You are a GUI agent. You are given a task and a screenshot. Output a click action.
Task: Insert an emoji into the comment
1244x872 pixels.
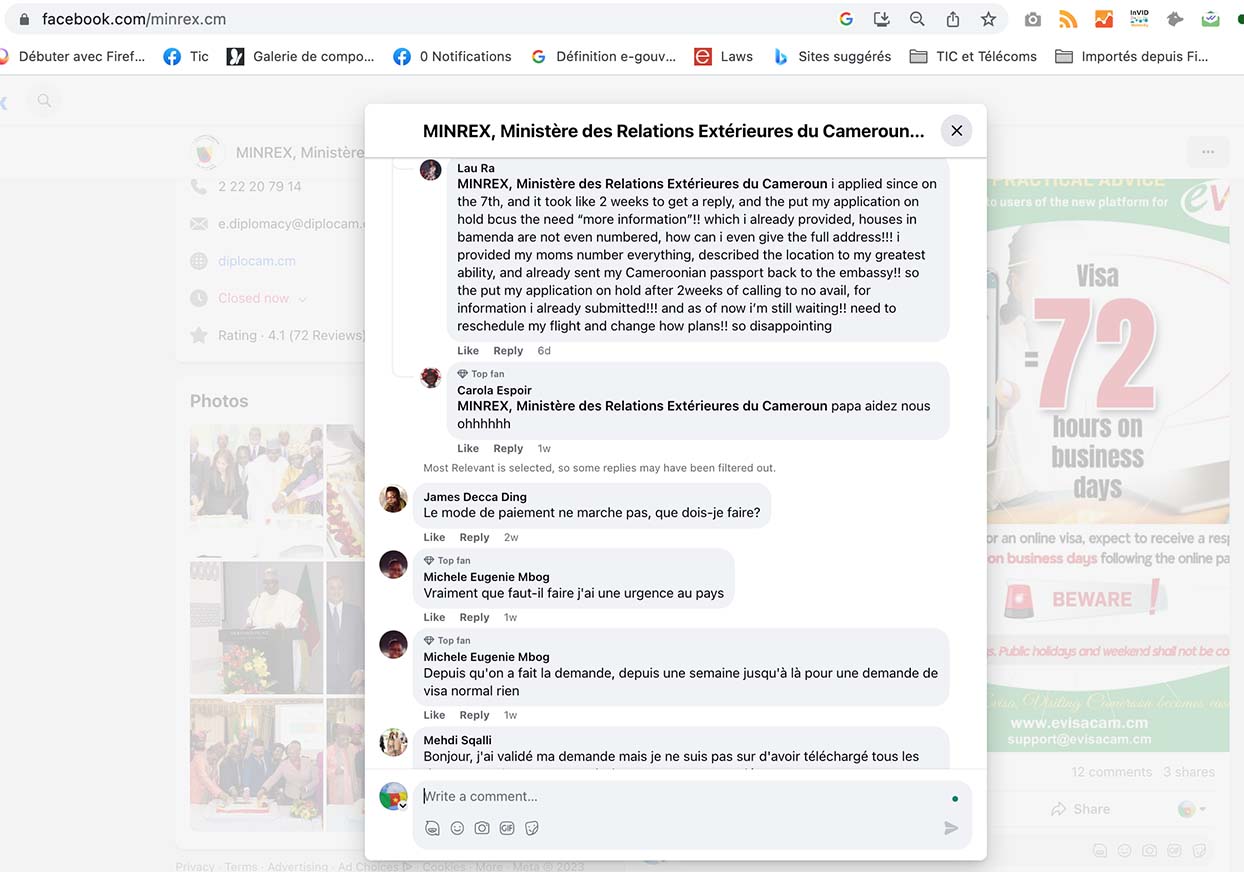click(457, 828)
